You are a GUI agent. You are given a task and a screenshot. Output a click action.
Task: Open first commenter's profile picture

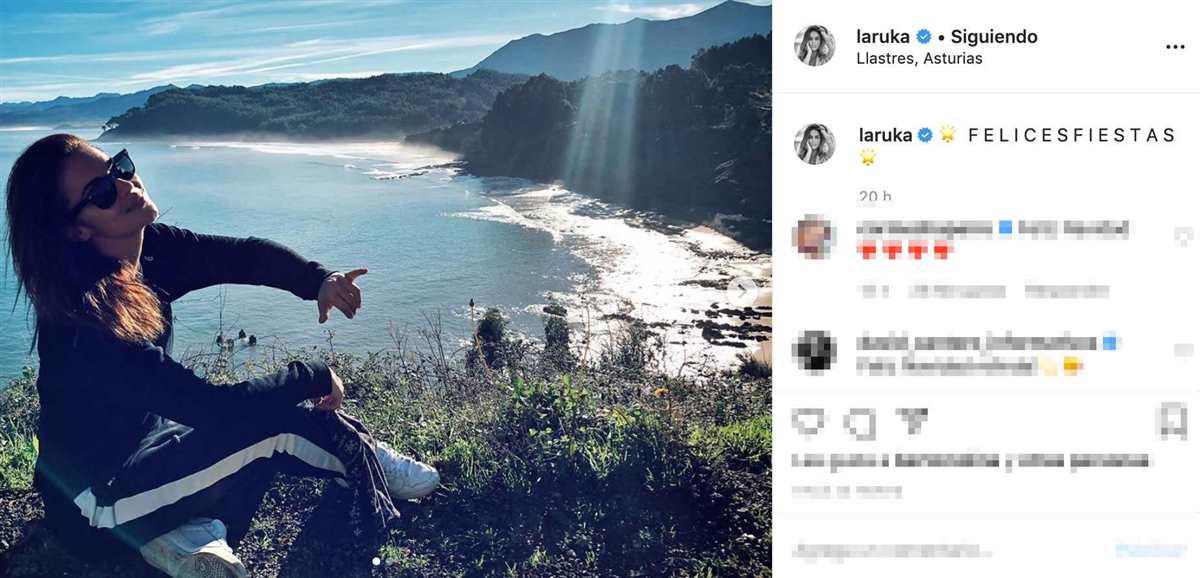(x=814, y=237)
